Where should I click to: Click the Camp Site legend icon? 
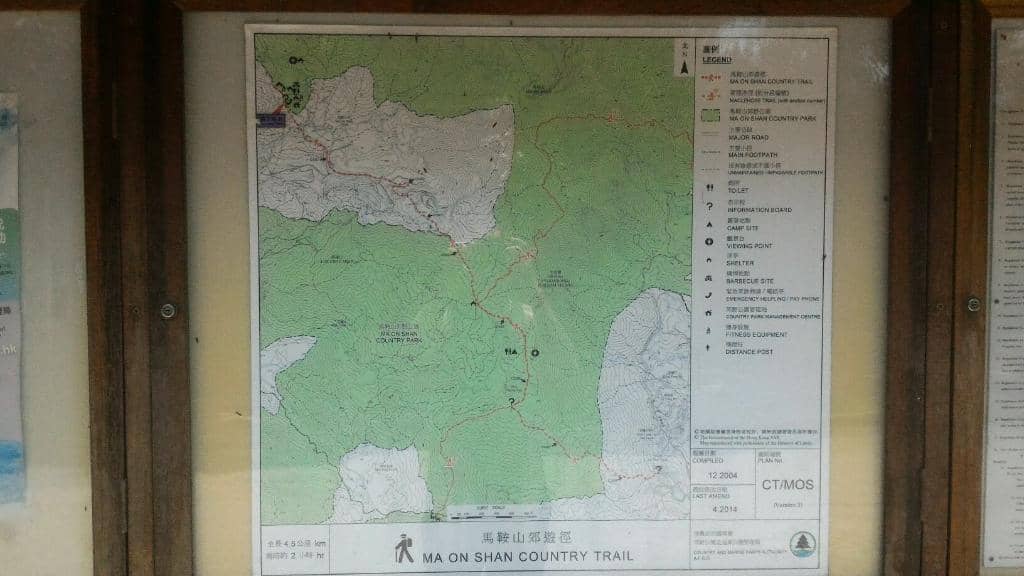[x=708, y=224]
